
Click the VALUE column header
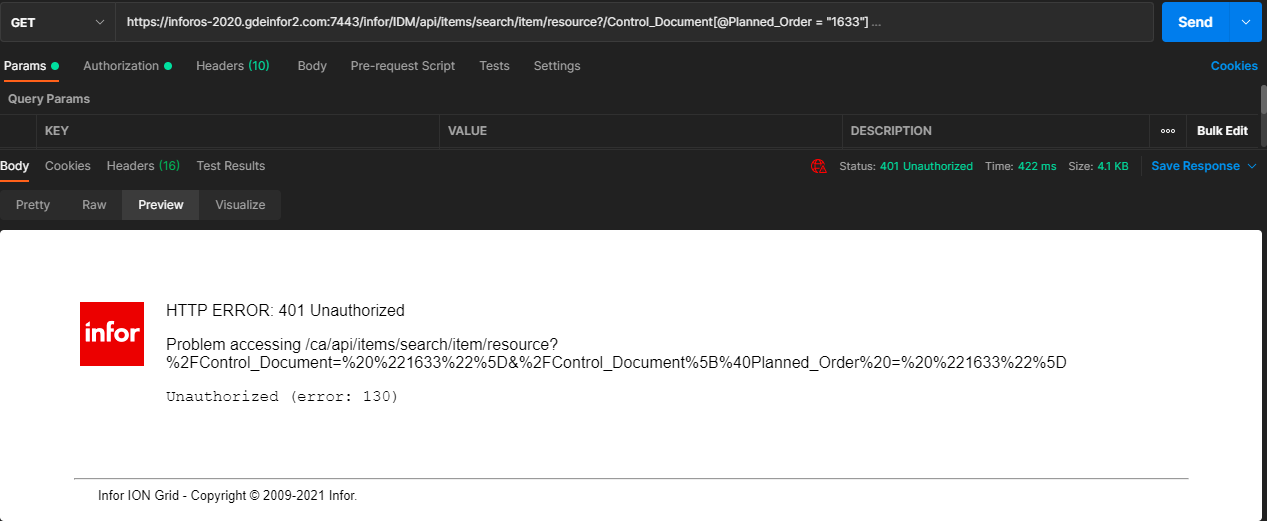pyautogui.click(x=467, y=131)
